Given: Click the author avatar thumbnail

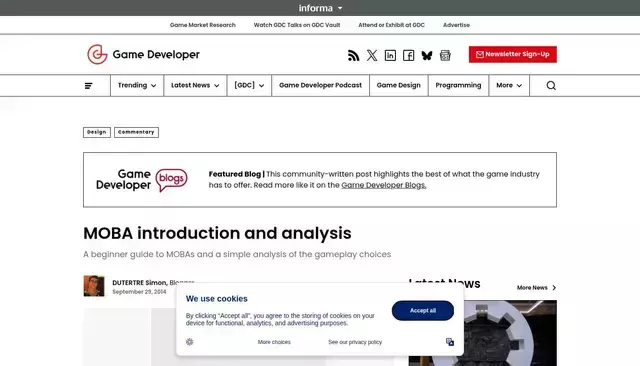Looking at the screenshot, I should (94, 286).
